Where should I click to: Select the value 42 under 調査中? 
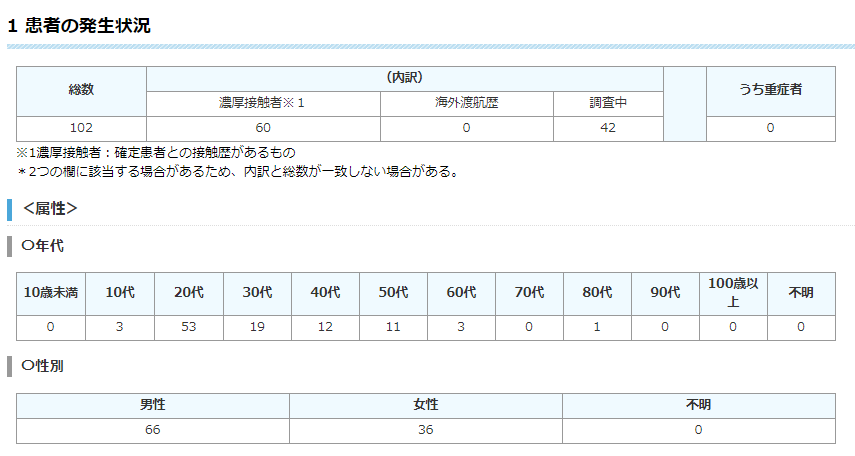coord(608,128)
